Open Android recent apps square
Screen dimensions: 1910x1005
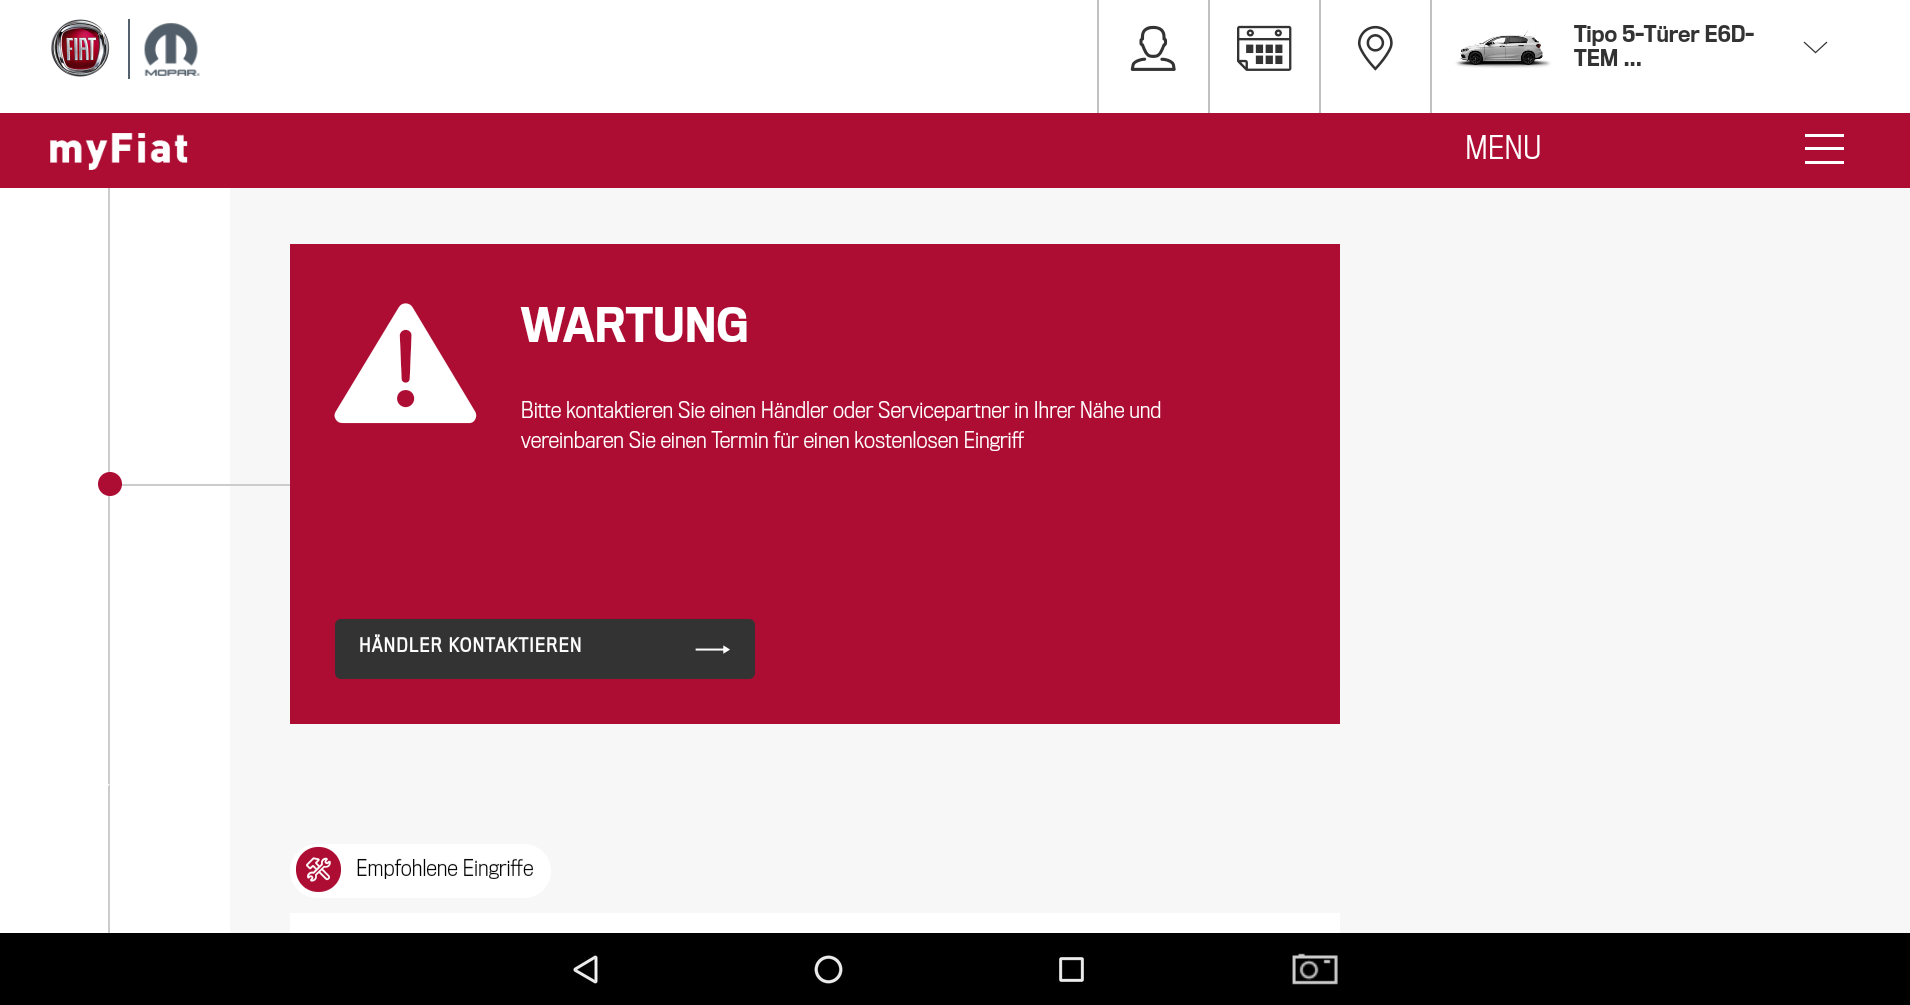click(1071, 969)
